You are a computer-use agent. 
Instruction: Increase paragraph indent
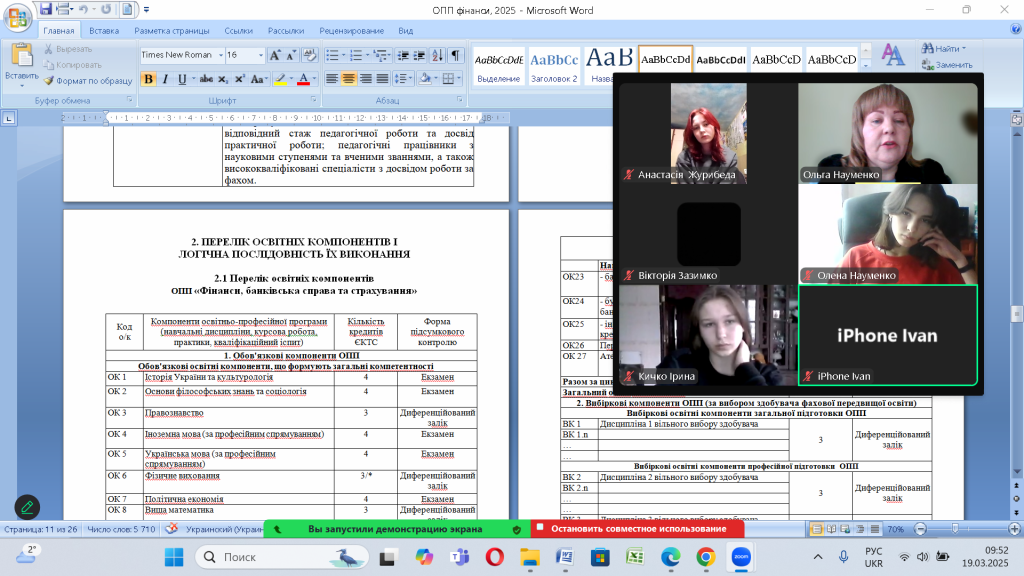pyautogui.click(x=419, y=56)
